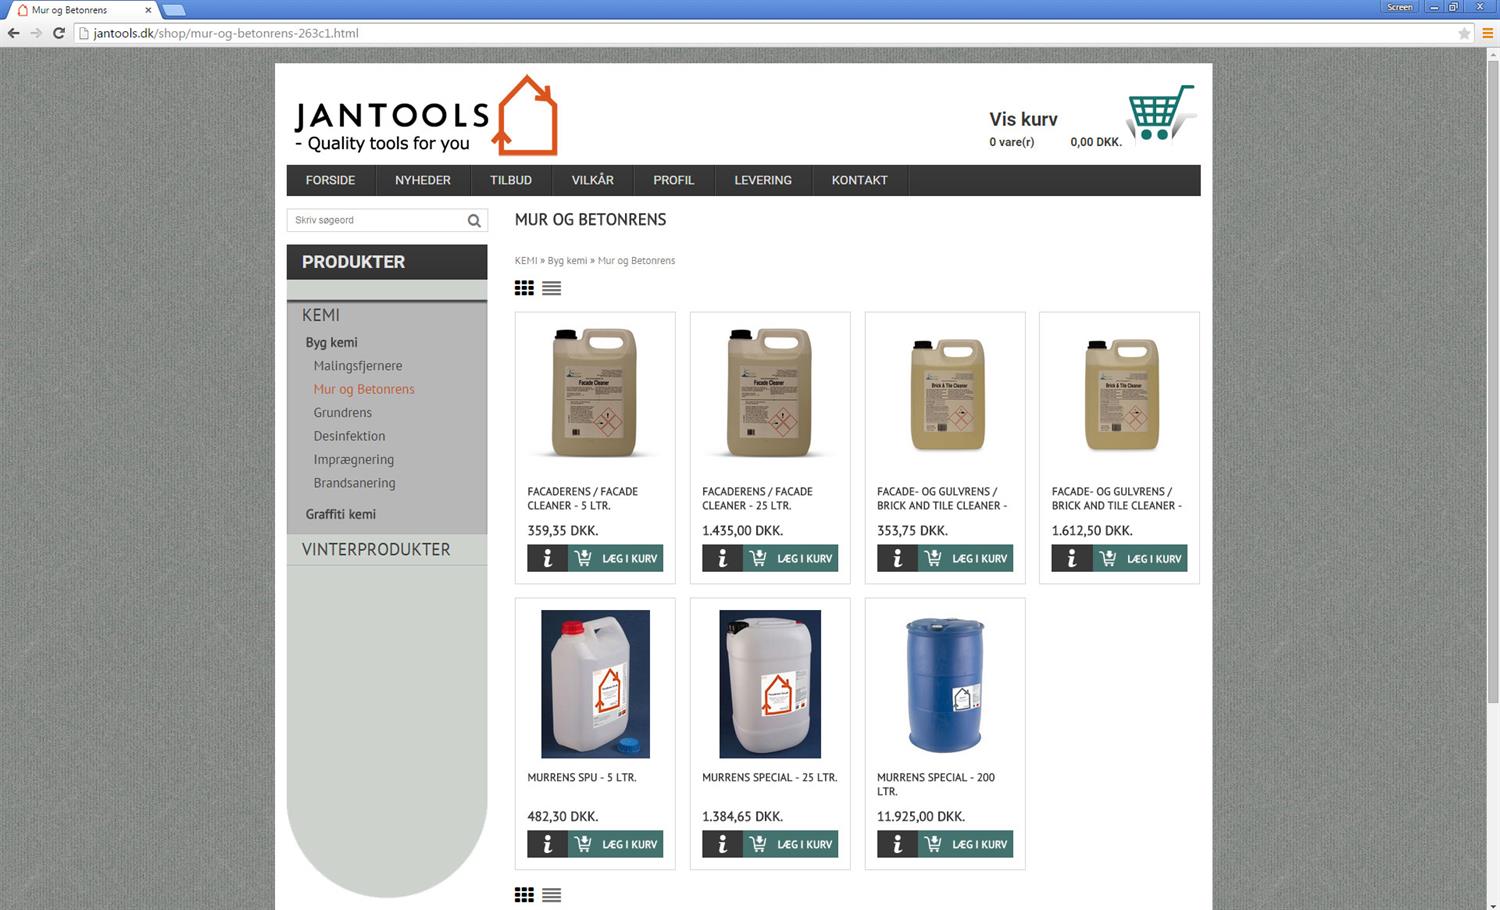Screen dimensions: 1500x910
Task: Show info for Facaderens 5 LTR
Action: click(x=547, y=558)
